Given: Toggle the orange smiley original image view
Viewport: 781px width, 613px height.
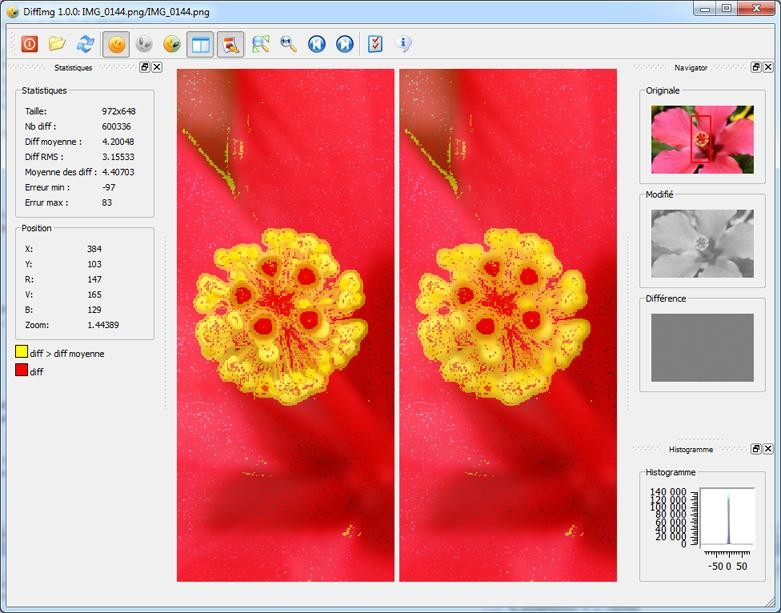Looking at the screenshot, I should tap(116, 44).
